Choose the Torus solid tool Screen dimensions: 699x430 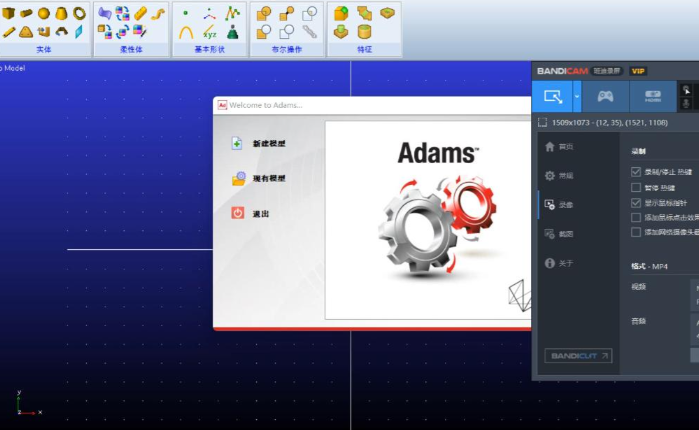79,14
